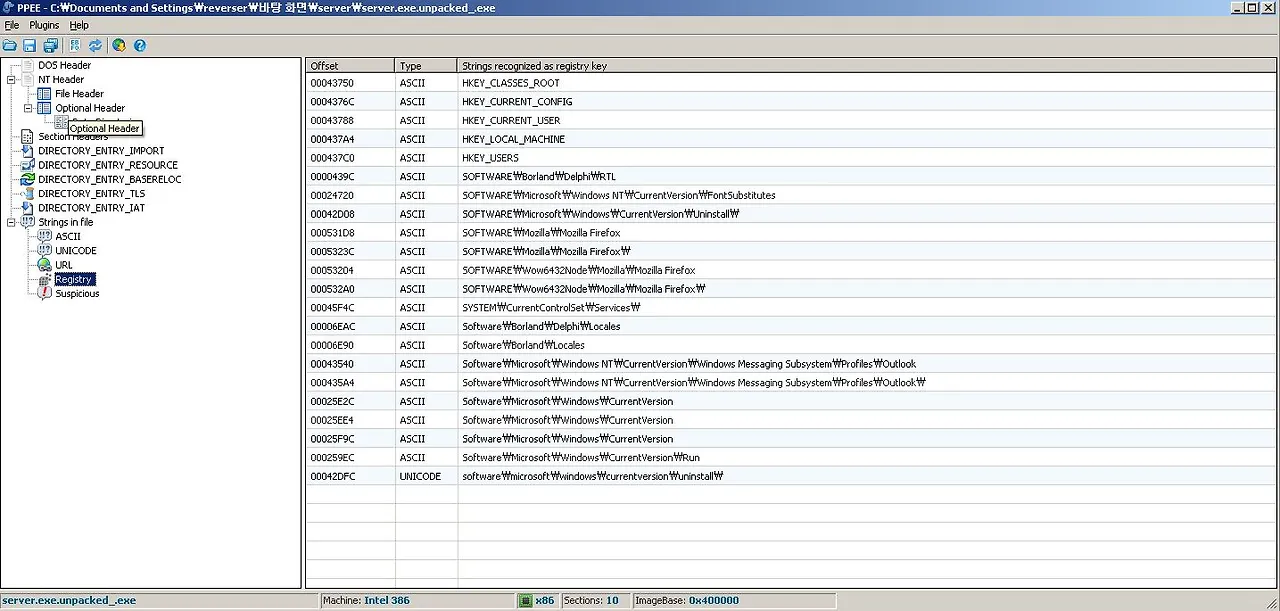Click the import icon of DIRECTORY_ENTRY_IMPORT

click(x=28, y=151)
